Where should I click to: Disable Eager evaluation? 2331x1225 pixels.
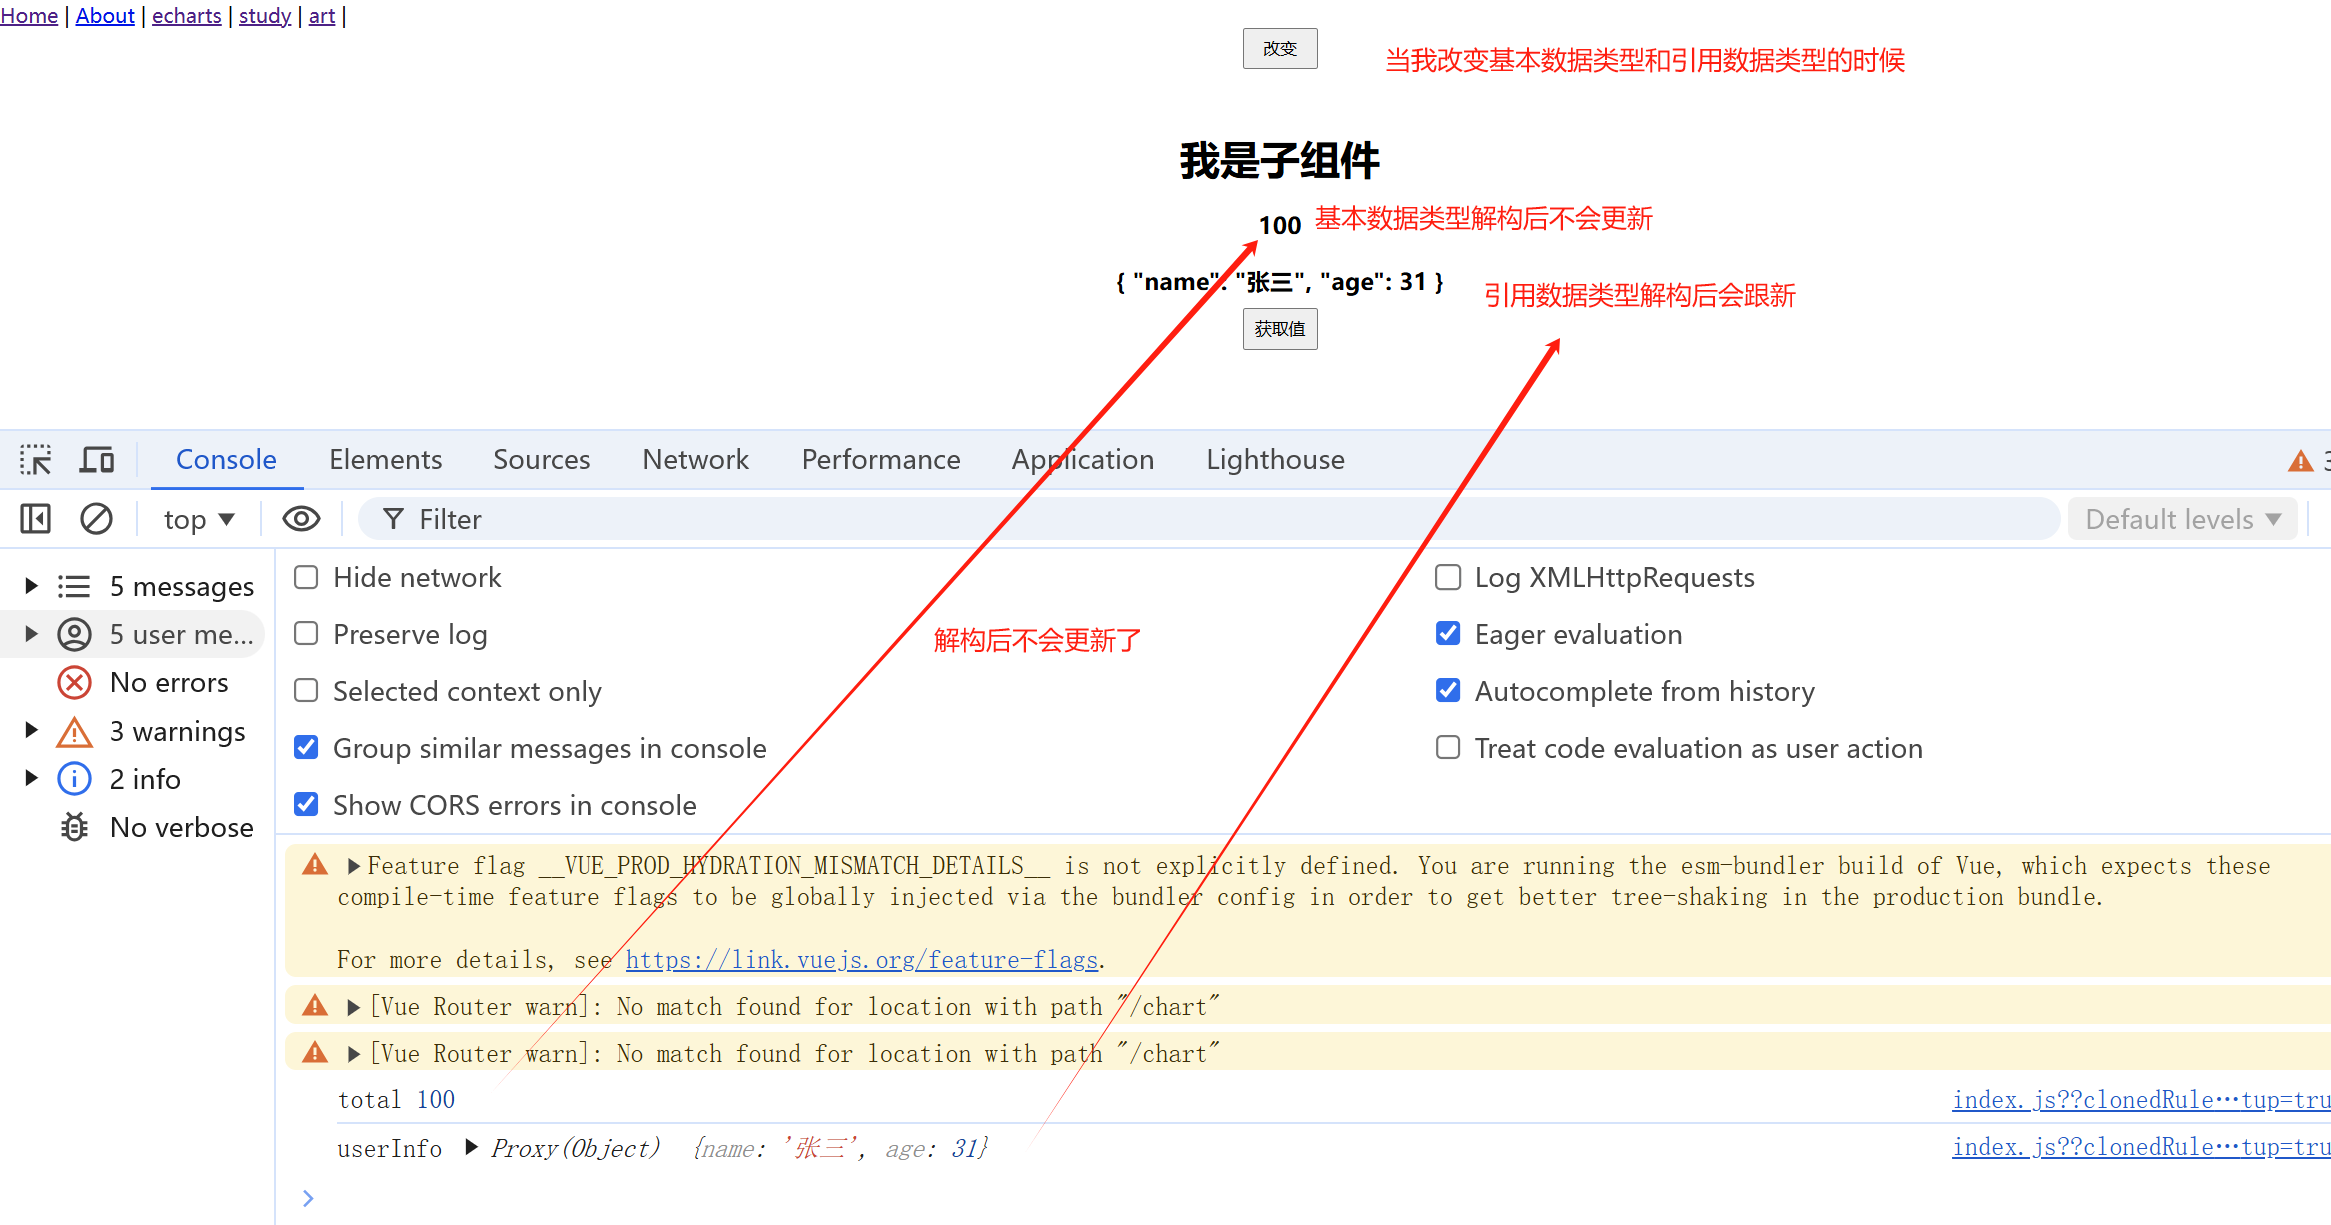(1447, 633)
